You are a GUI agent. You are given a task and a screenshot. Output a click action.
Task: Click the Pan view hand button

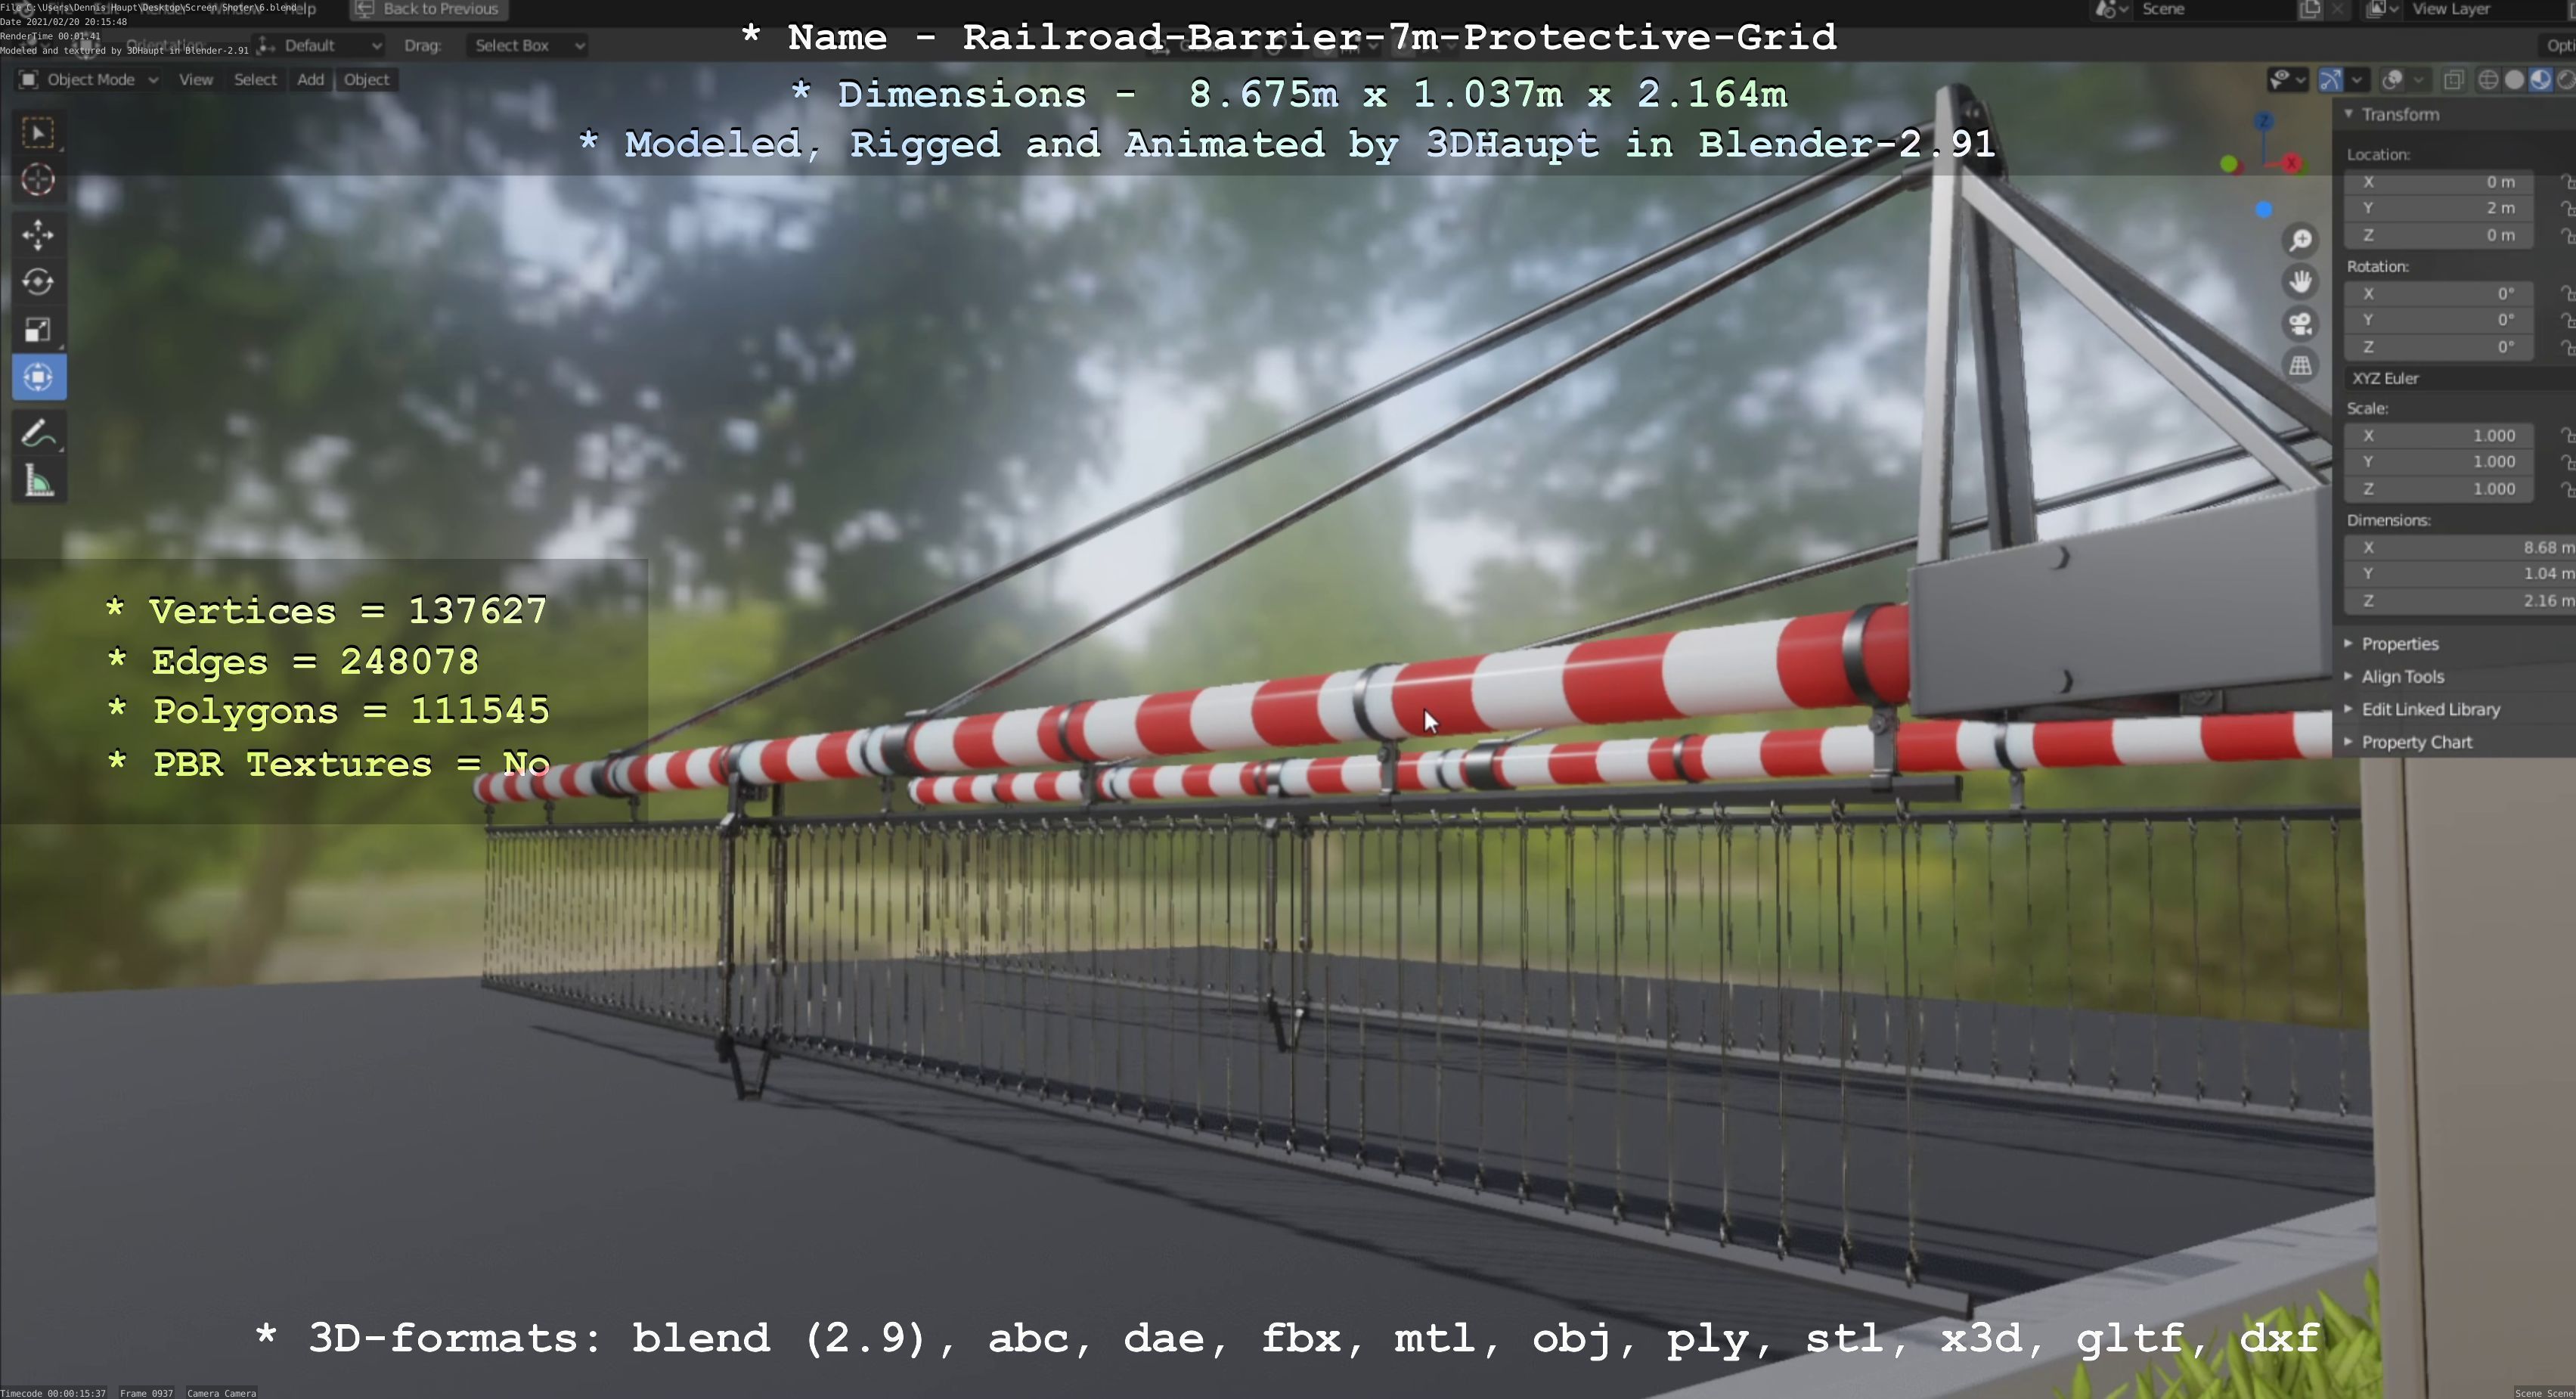pos(2301,282)
